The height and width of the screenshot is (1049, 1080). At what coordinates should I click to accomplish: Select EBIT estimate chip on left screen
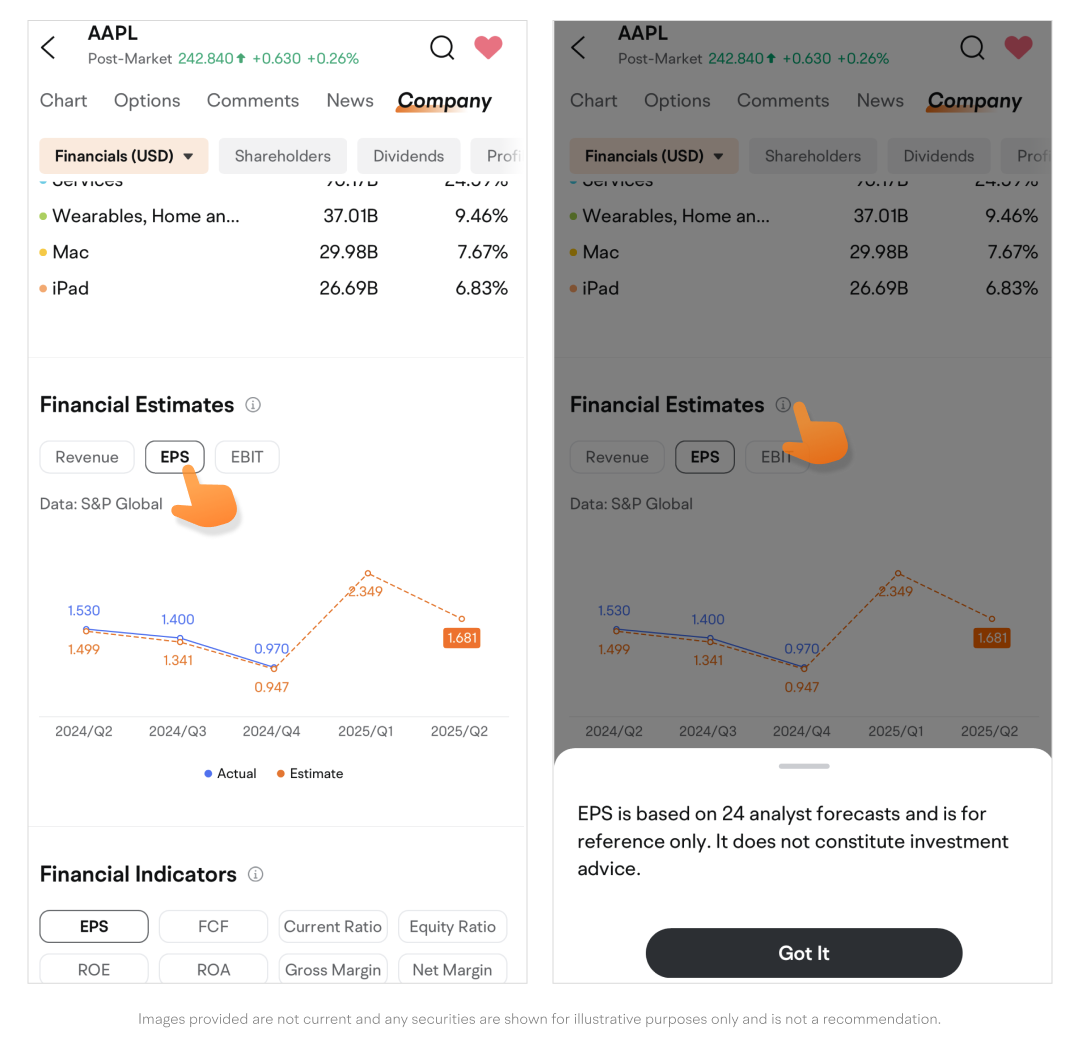pos(247,457)
